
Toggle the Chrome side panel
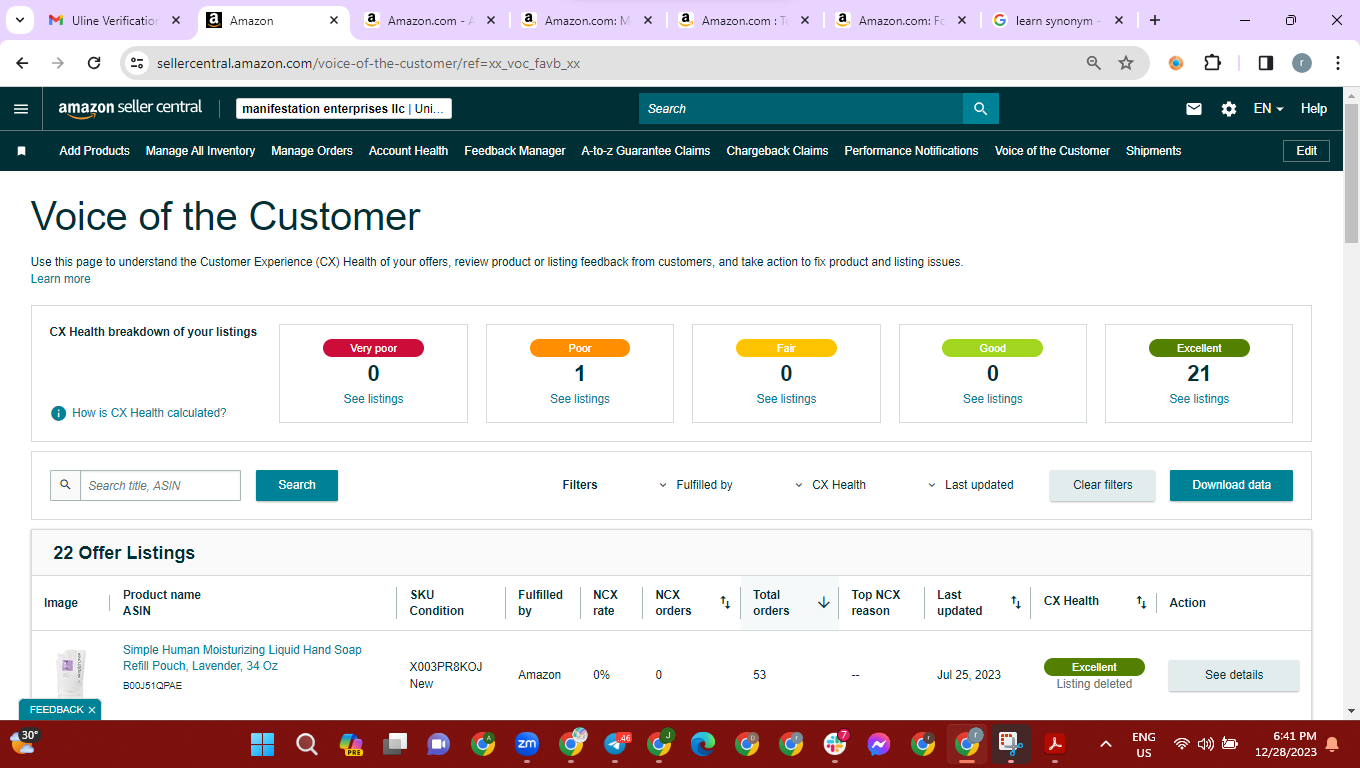tap(1265, 63)
